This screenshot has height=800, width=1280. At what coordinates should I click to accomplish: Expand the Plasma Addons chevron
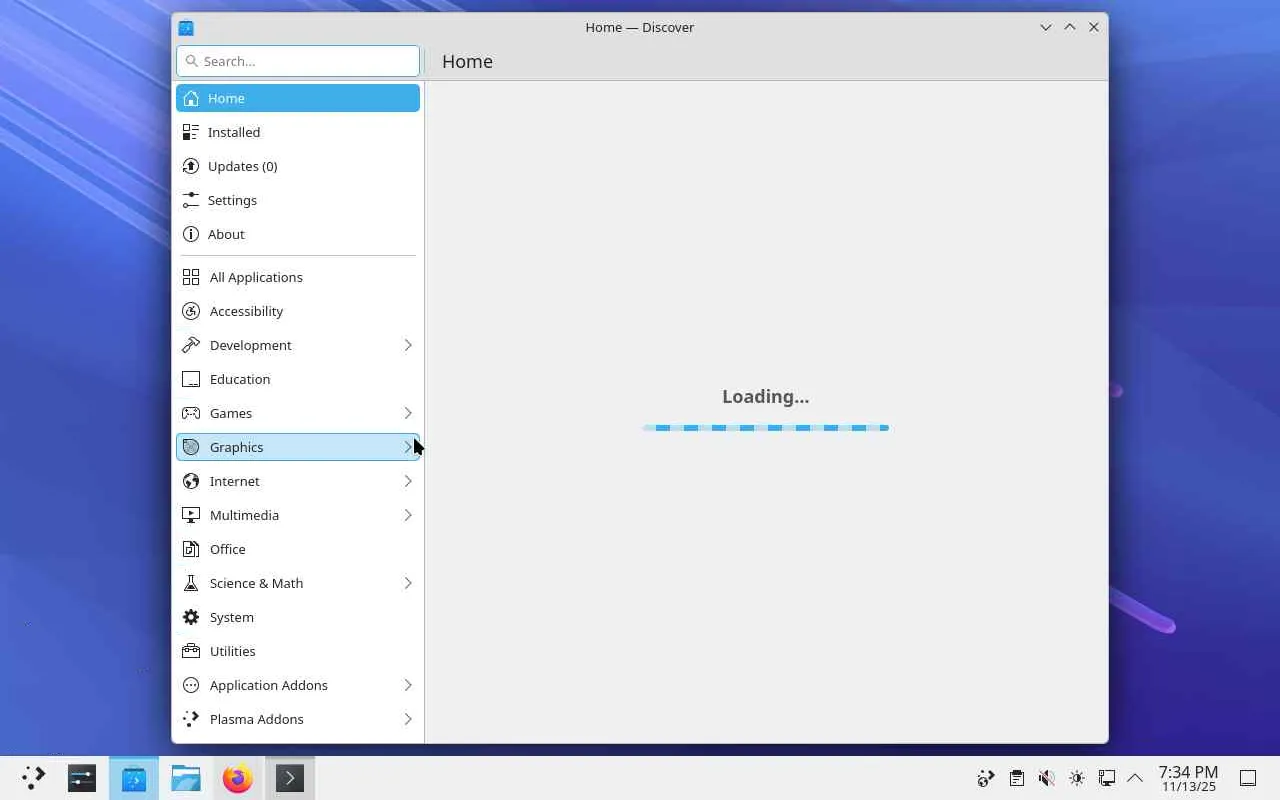408,719
